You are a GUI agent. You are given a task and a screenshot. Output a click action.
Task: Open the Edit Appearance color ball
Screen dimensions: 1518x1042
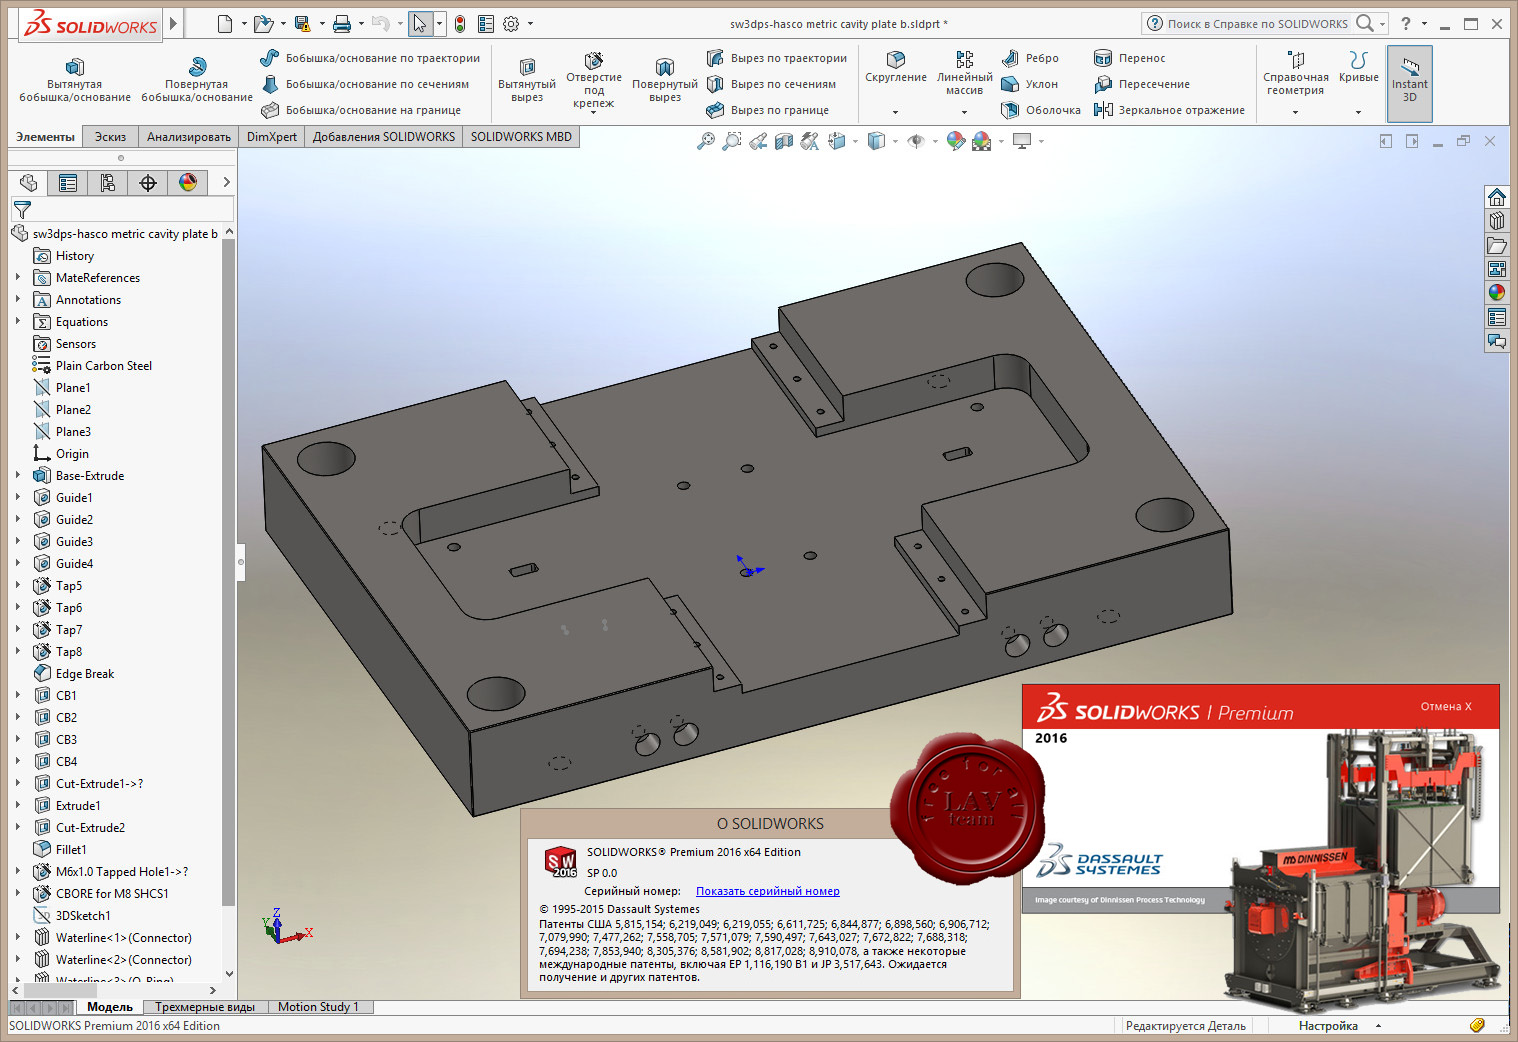point(956,141)
